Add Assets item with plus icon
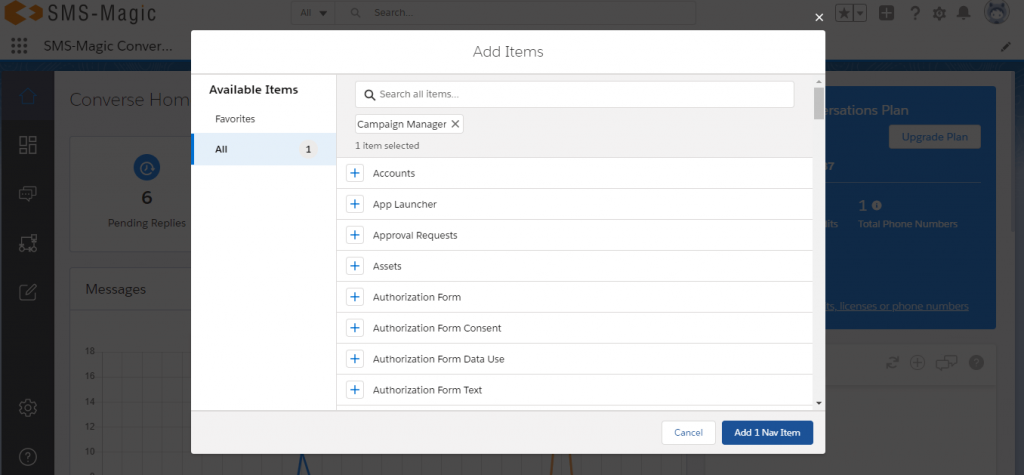 coord(355,266)
